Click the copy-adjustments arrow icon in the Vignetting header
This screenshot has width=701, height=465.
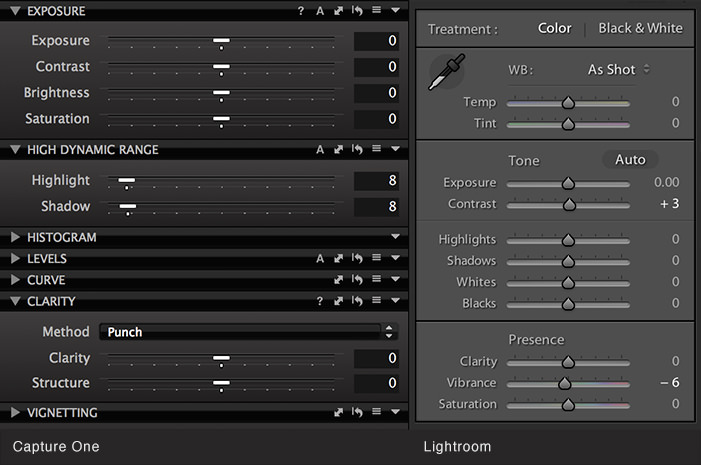click(338, 412)
